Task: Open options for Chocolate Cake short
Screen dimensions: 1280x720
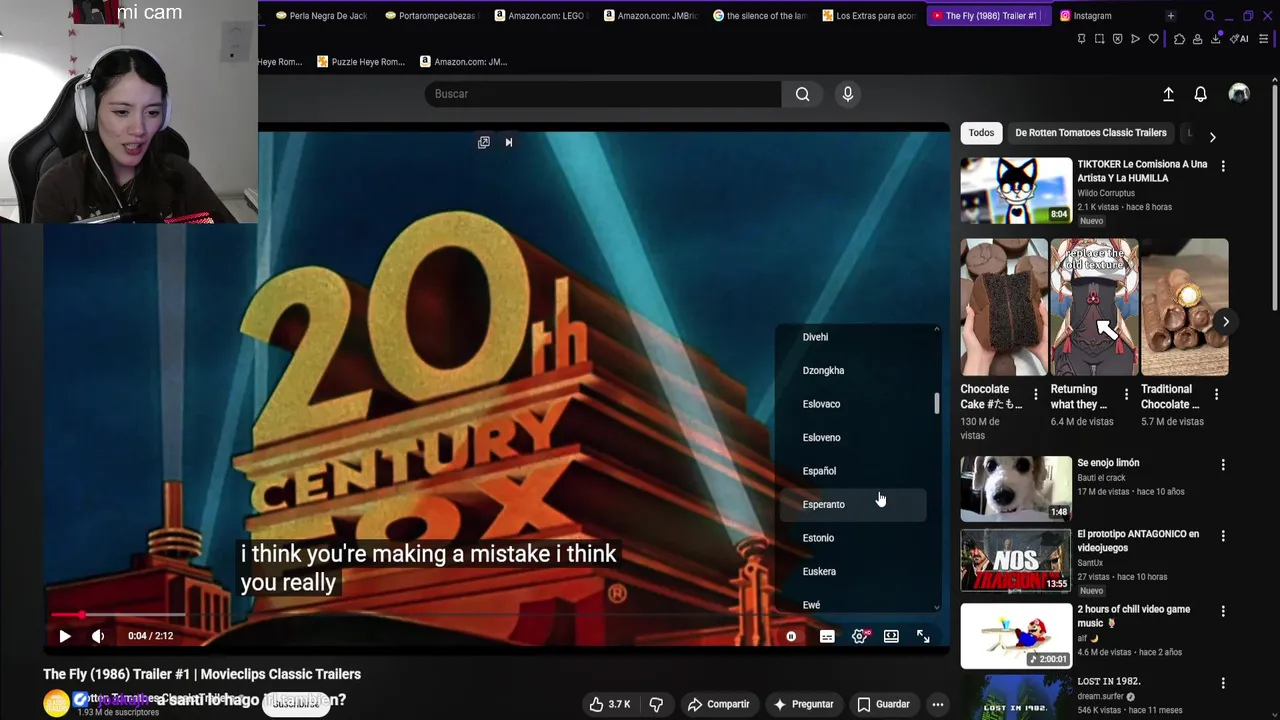Action: [x=1036, y=394]
